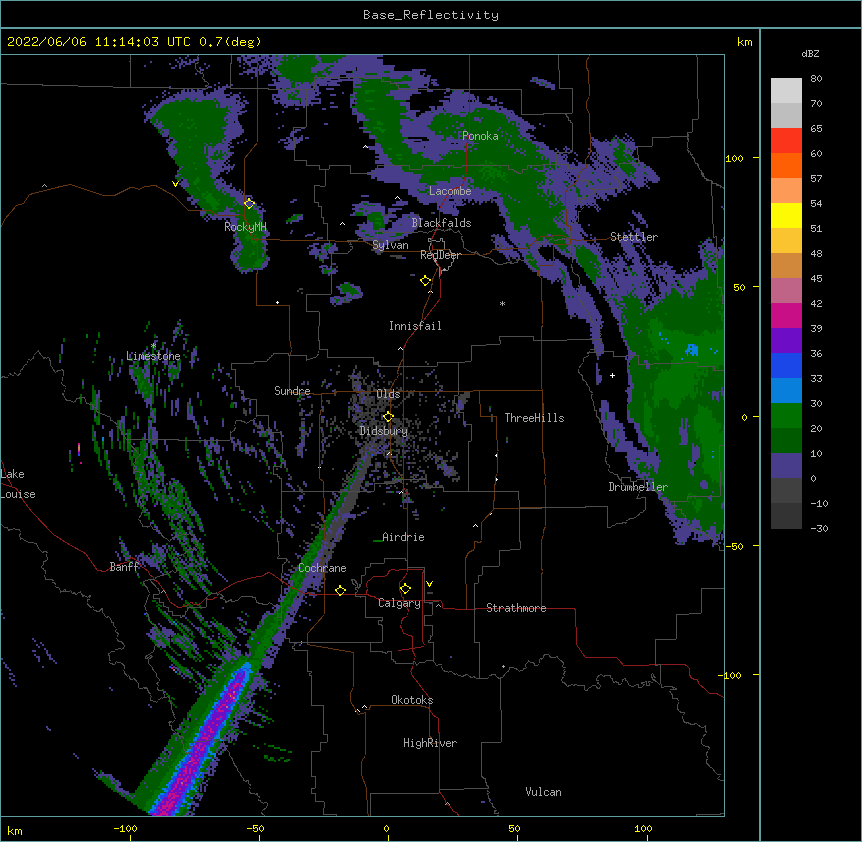Click the km unit label at bottom left

point(15,830)
